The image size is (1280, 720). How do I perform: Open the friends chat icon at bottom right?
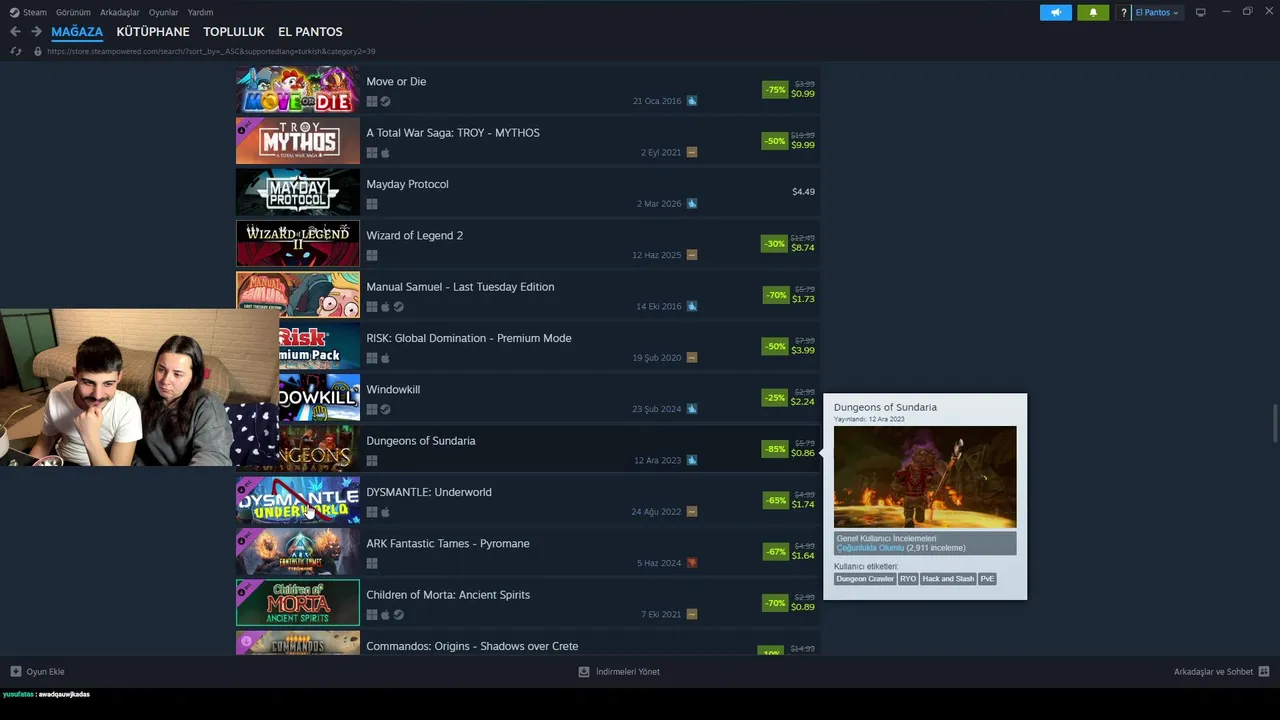click(x=1264, y=672)
